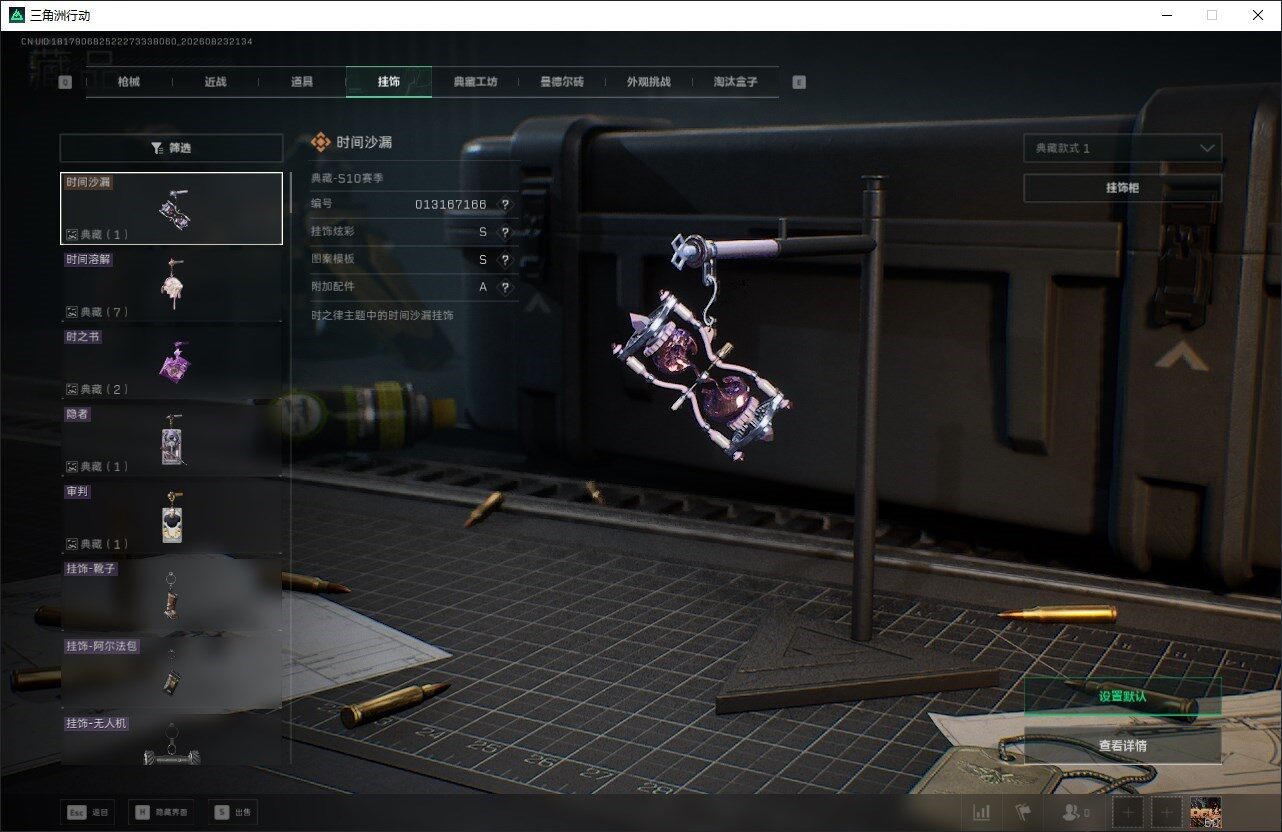
Task: Maximize the 三角洲行动 window
Action: pyautogui.click(x=1213, y=15)
